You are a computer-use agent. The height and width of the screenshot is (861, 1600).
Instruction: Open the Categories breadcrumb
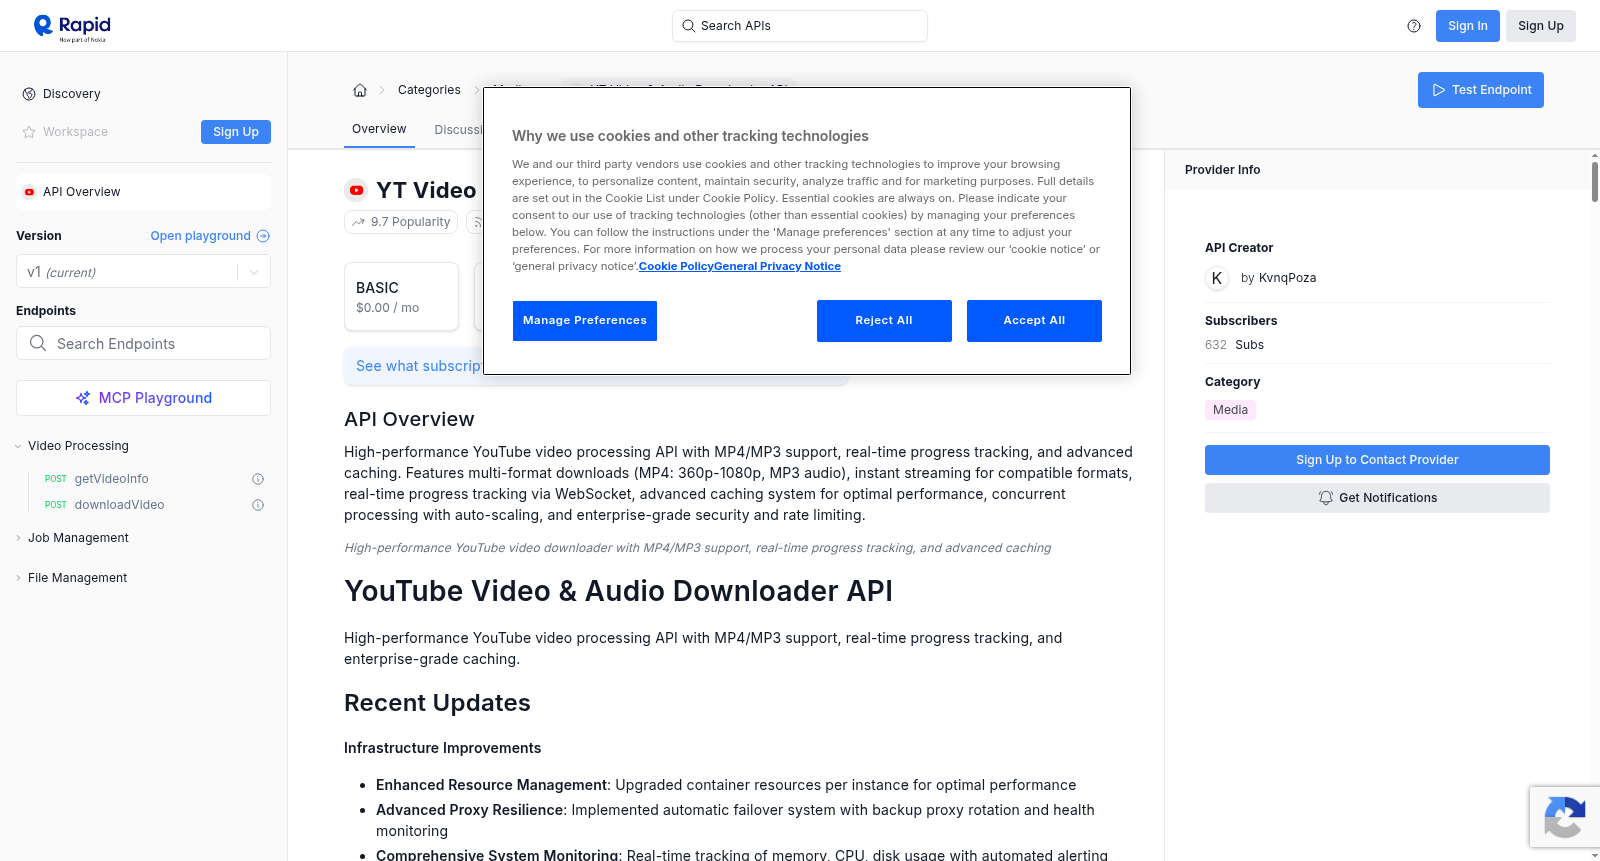click(429, 90)
